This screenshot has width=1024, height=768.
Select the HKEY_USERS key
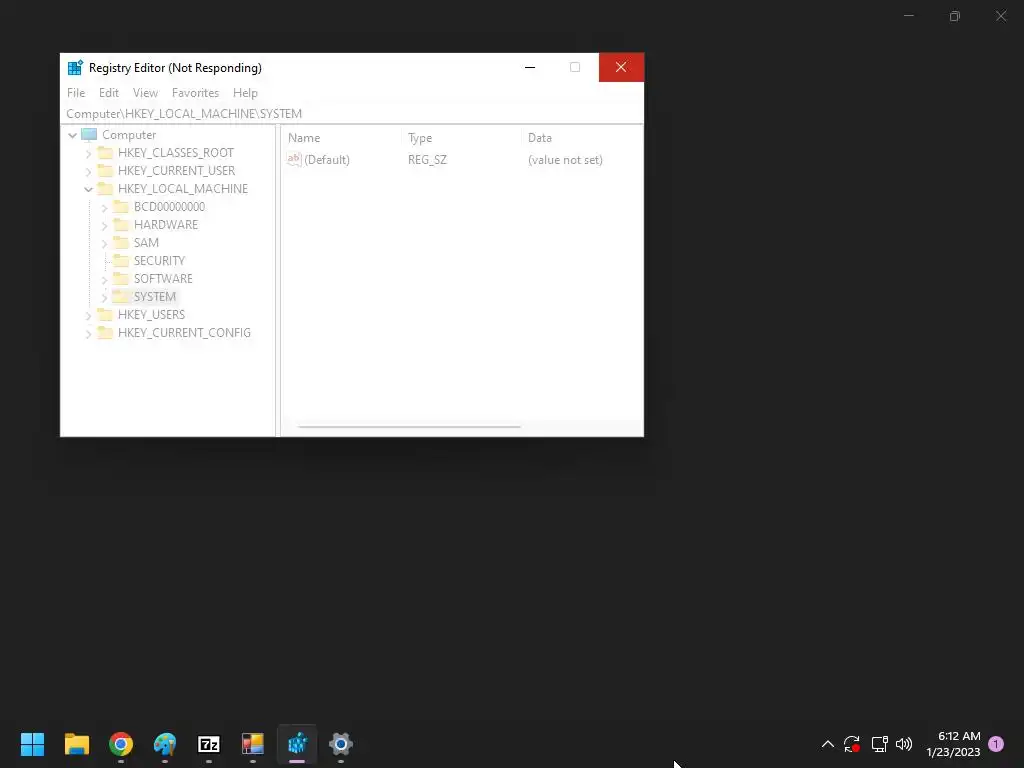coord(151,314)
